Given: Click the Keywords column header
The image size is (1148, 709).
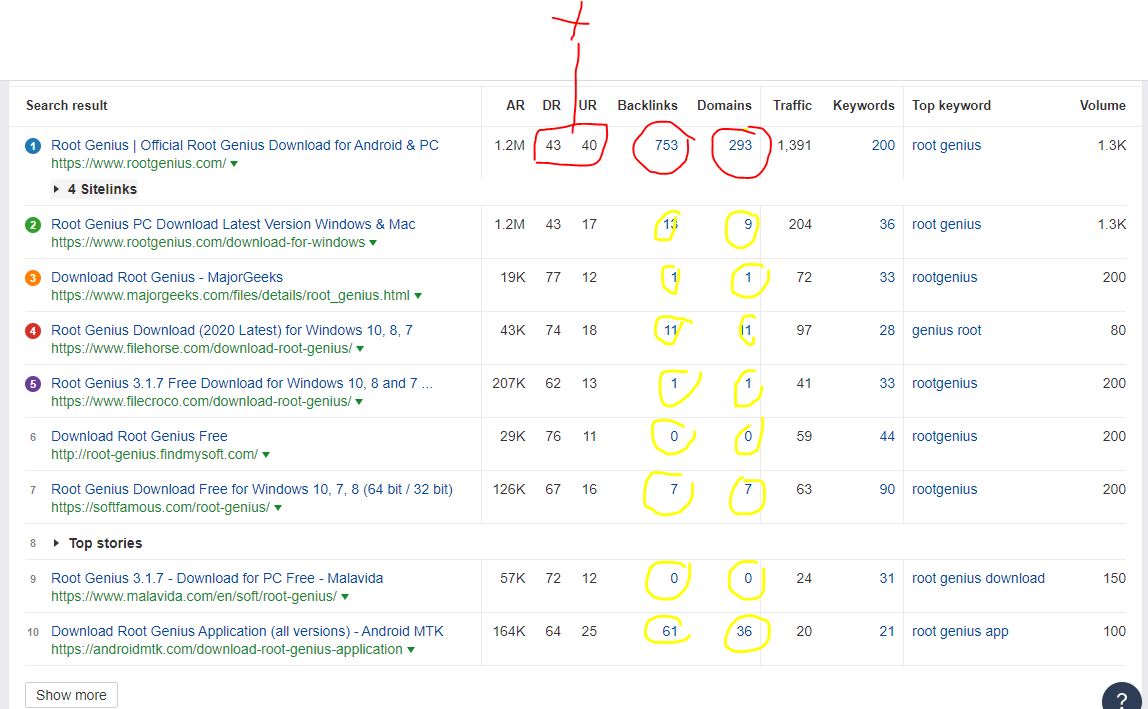Looking at the screenshot, I should pos(863,105).
